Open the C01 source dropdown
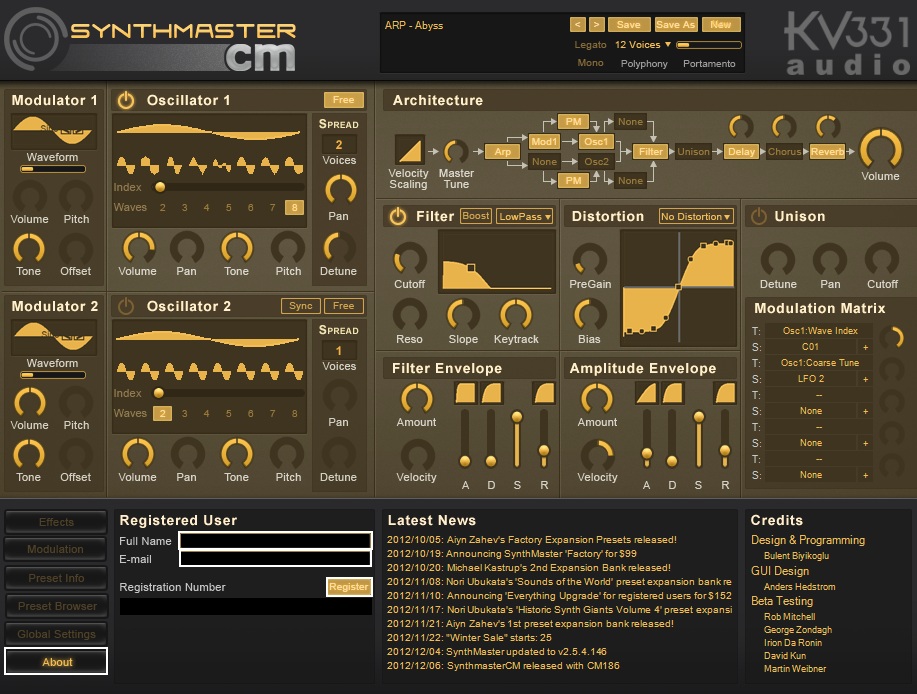Screen dimensions: 917x694 [x=811, y=347]
